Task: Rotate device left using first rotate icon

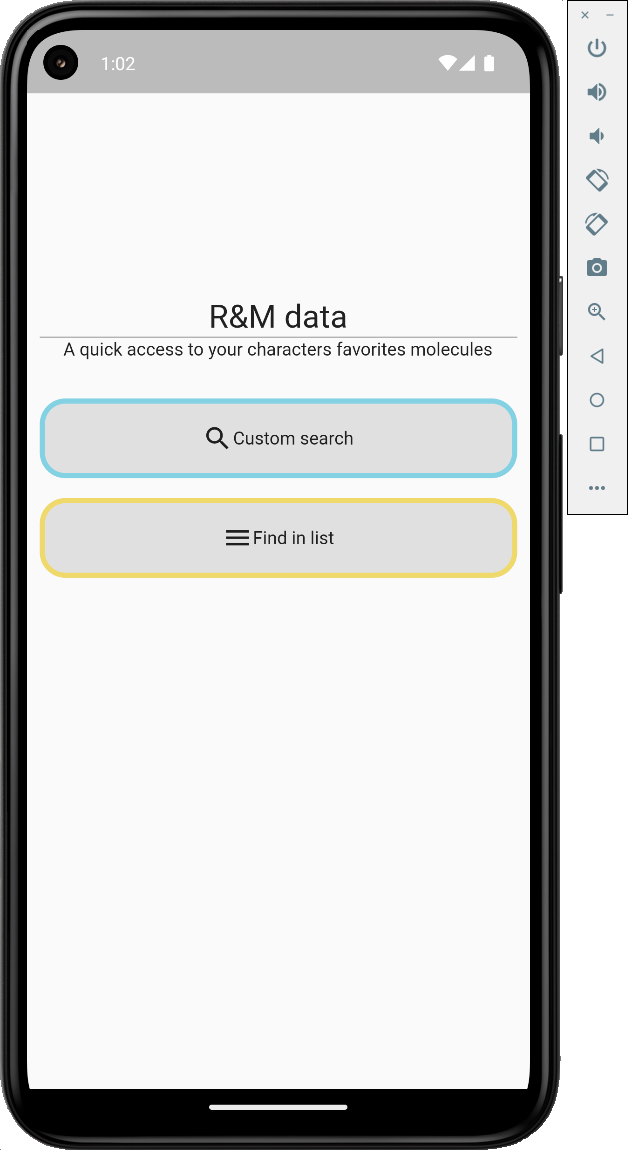Action: (597, 180)
